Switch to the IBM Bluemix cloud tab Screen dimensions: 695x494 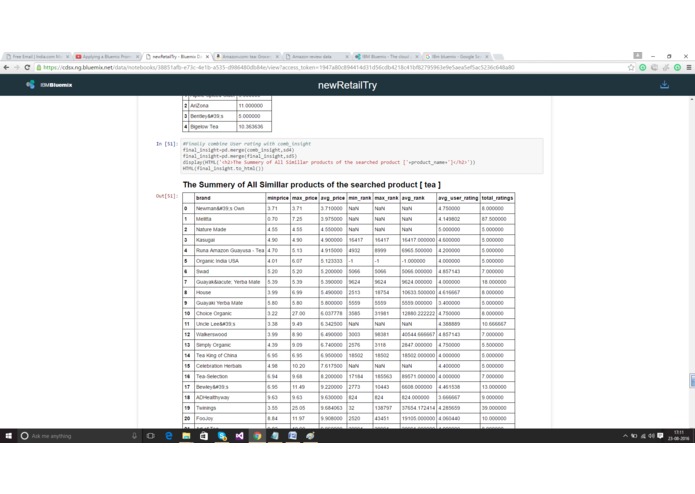click(386, 57)
